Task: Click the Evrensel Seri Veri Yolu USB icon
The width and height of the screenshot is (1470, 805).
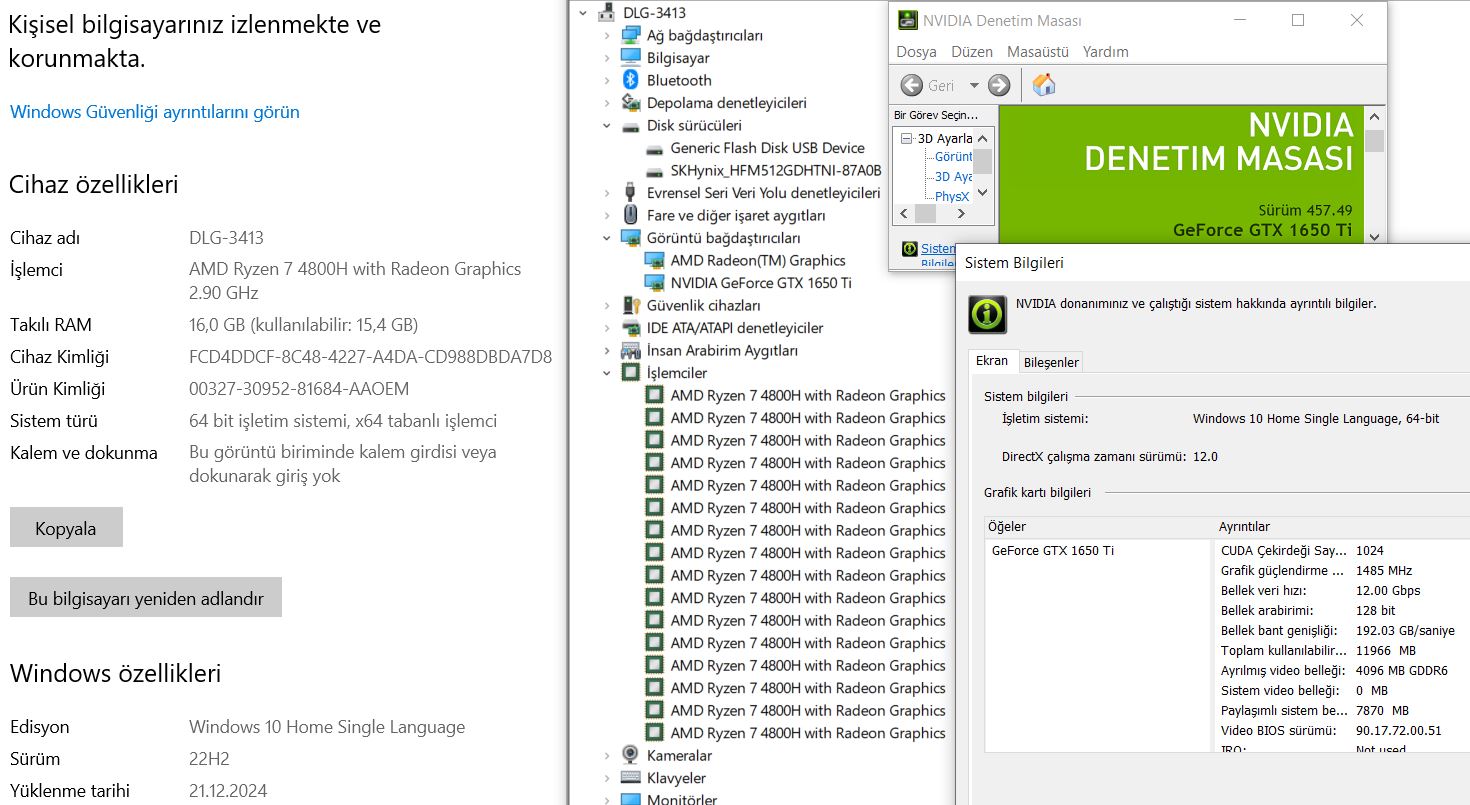Action: 630,193
